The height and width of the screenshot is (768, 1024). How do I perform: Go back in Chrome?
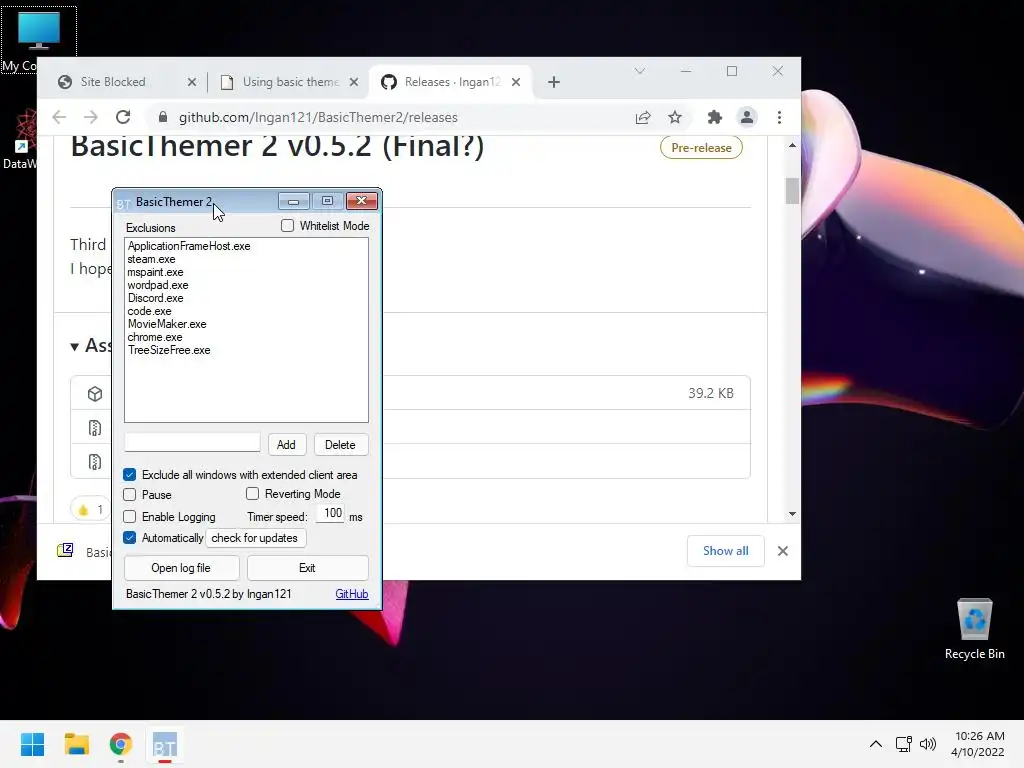click(59, 118)
